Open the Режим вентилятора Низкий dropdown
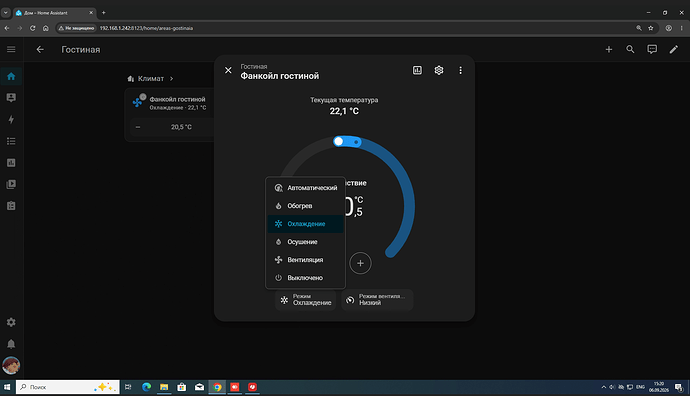690x396 pixels. 377,300
